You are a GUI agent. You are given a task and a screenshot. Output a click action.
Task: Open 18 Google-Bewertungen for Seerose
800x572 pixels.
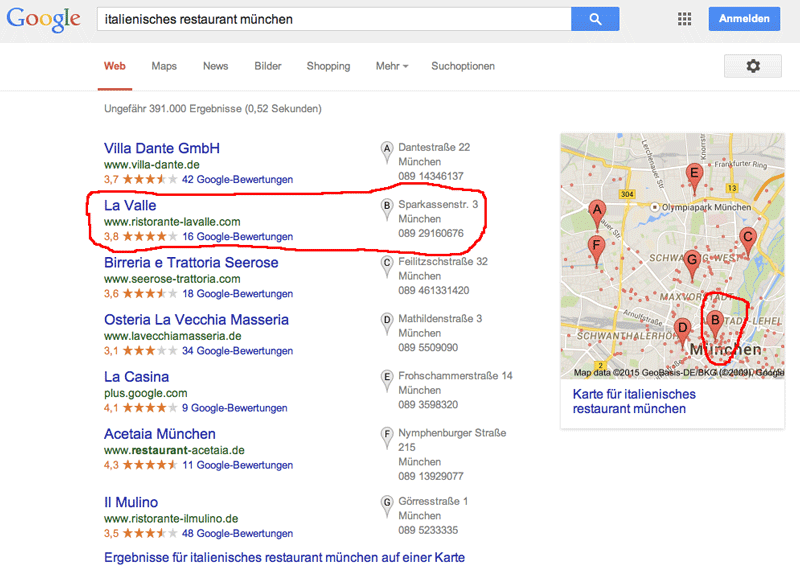pyautogui.click(x=237, y=294)
